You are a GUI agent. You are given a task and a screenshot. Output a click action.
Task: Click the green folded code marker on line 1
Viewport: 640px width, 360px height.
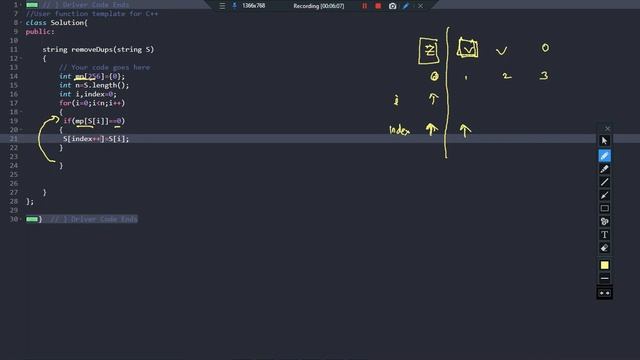(x=32, y=5)
